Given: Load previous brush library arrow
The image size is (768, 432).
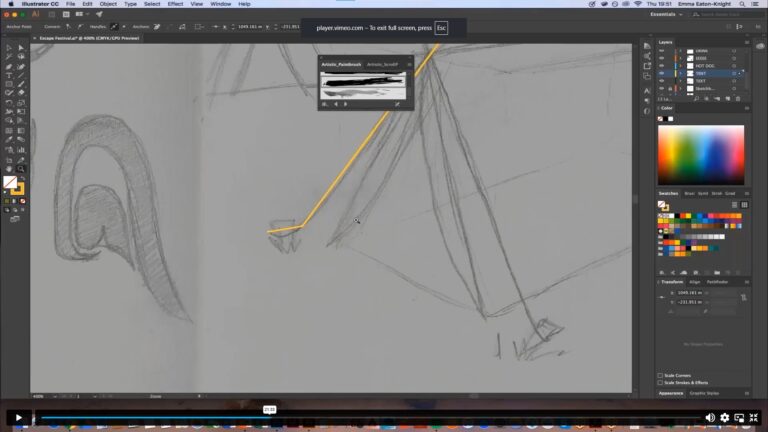Looking at the screenshot, I should pos(336,104).
